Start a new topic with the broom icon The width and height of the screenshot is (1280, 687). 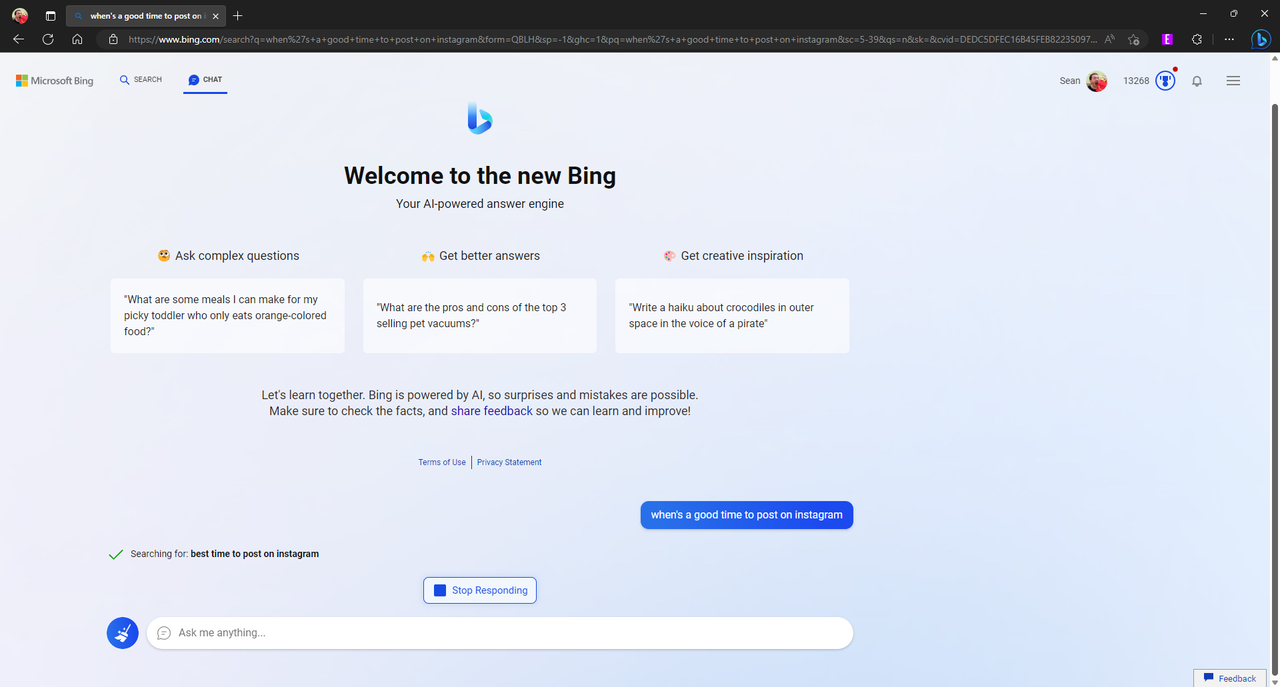tap(123, 633)
